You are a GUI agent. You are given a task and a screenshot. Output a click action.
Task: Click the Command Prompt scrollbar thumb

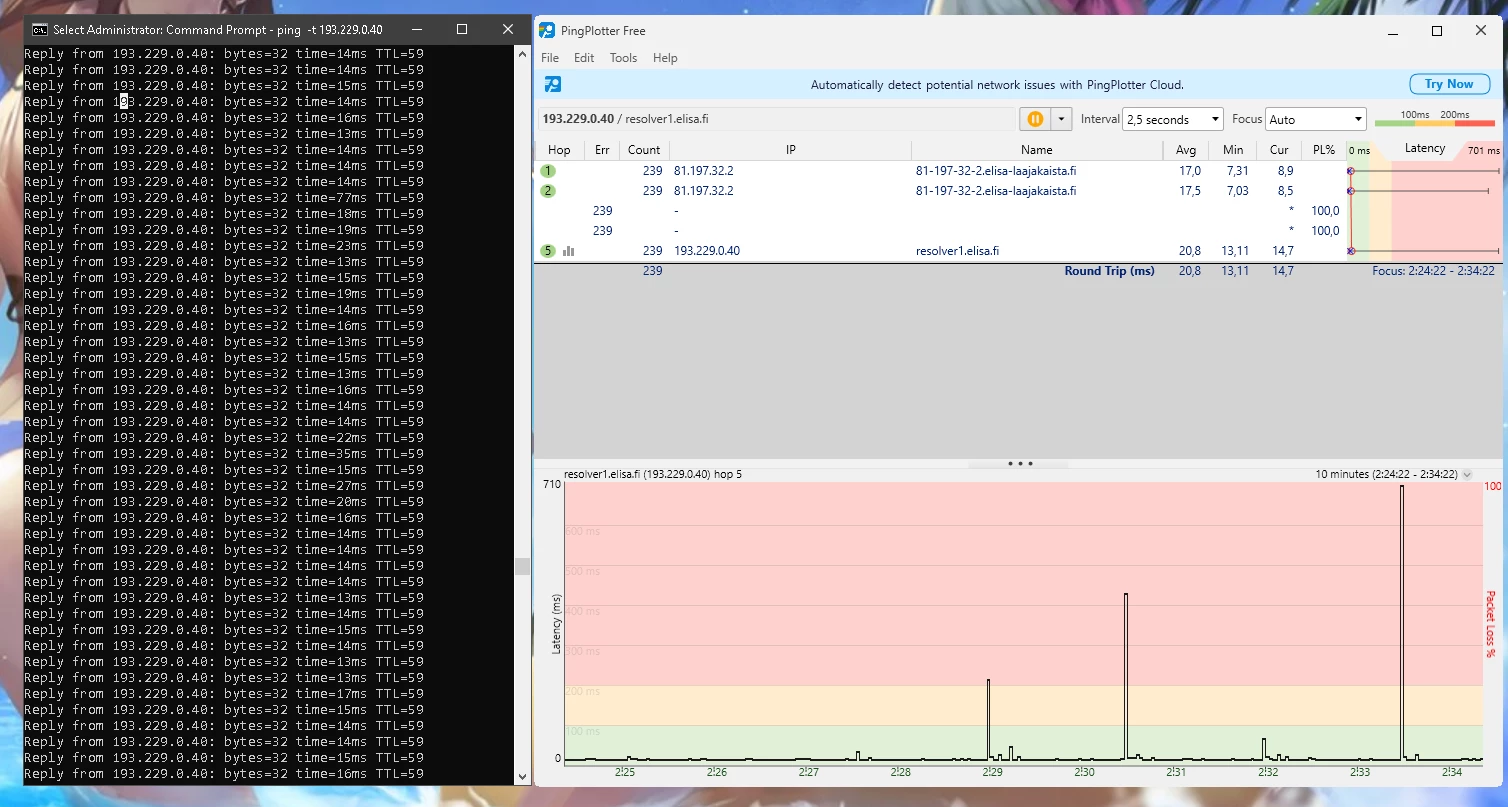(x=522, y=567)
